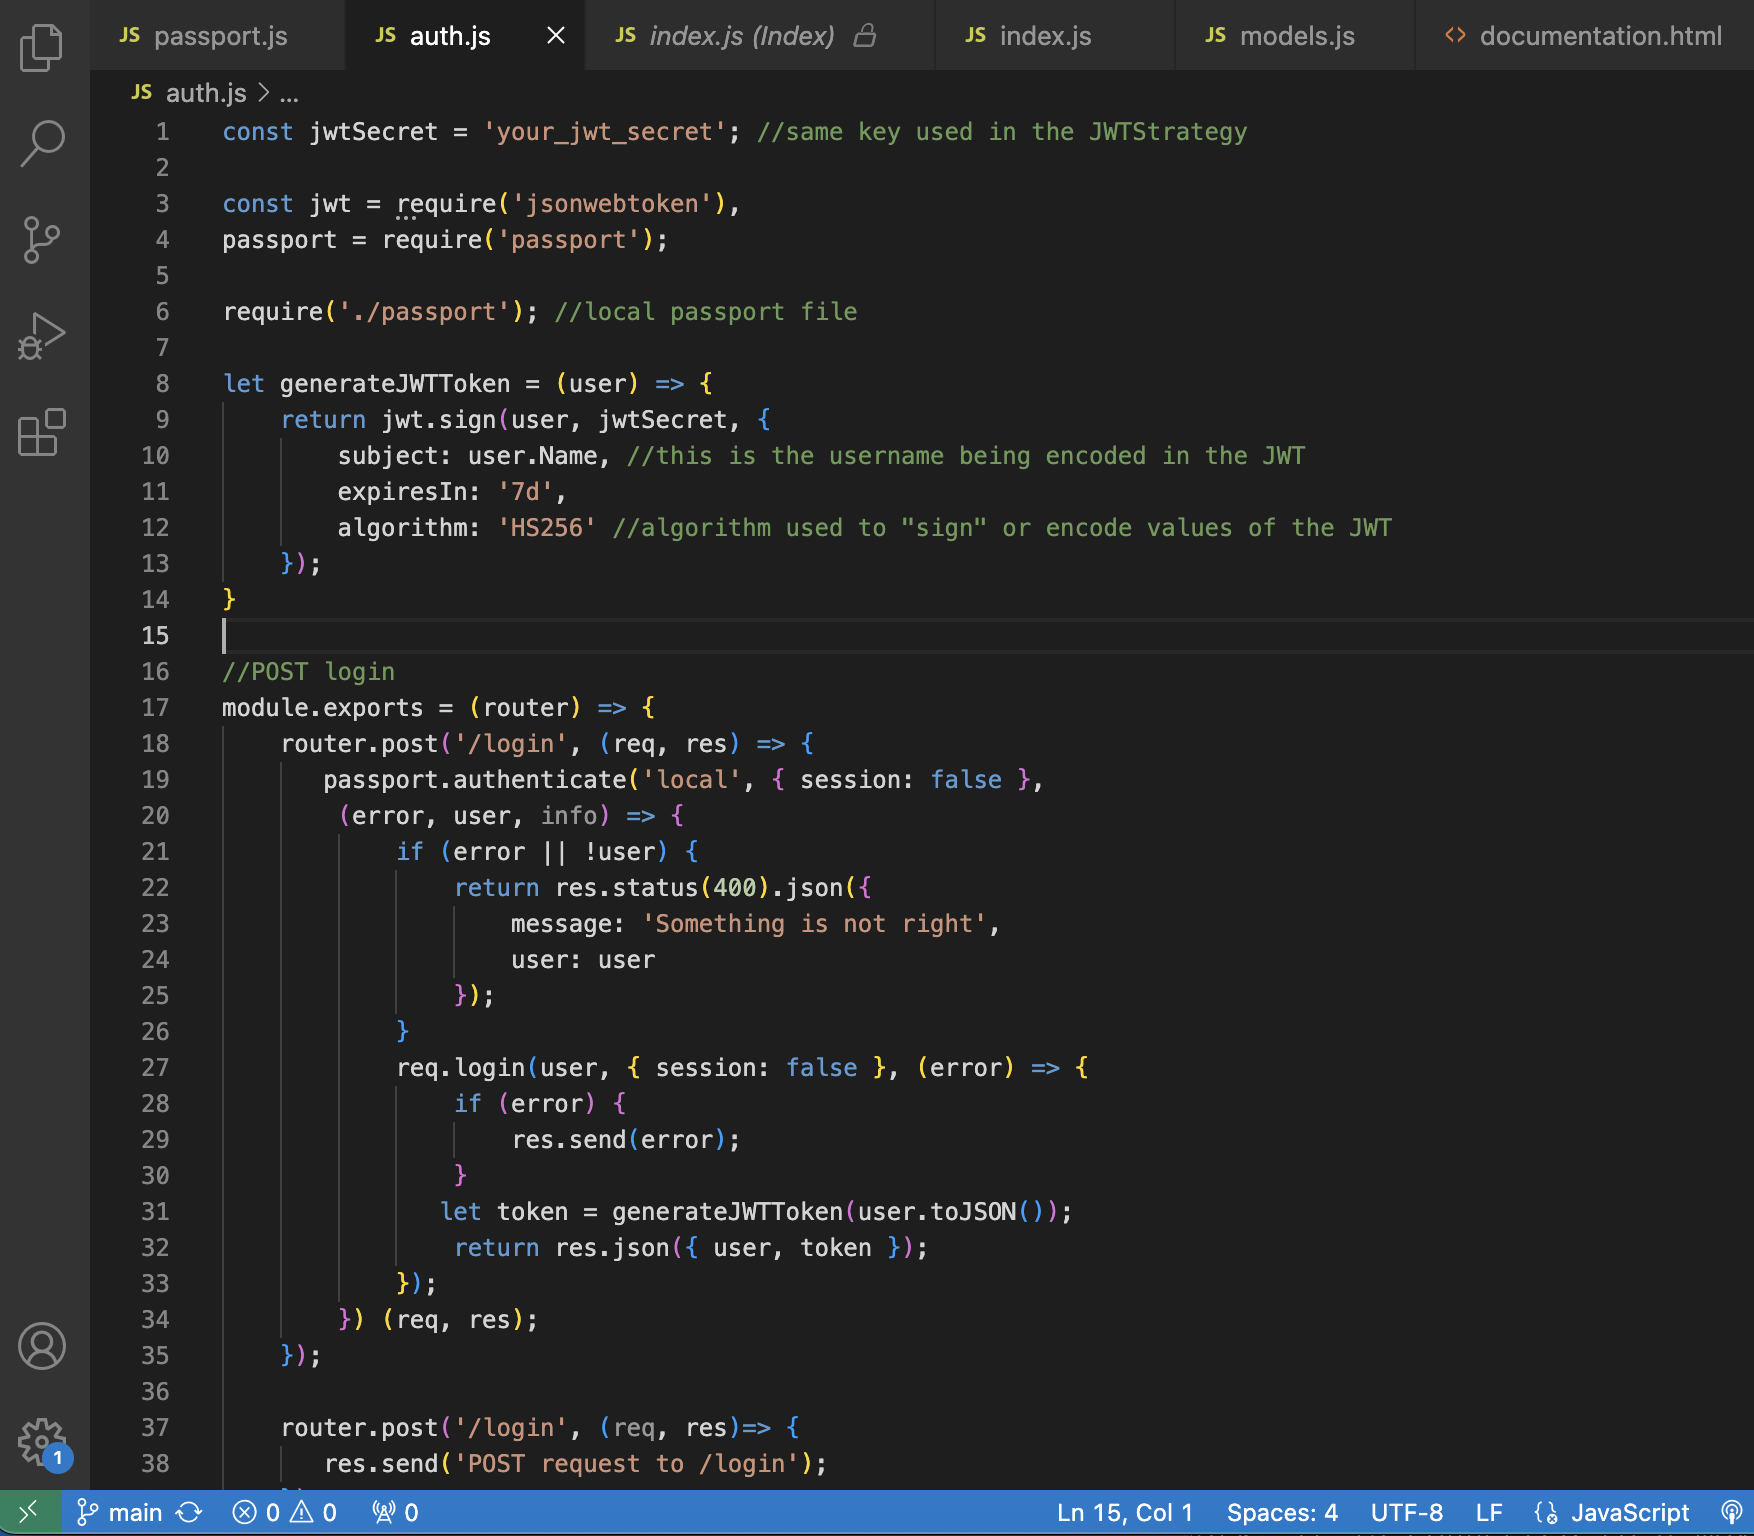
Task: Open the Manage gear settings icon
Action: pyautogui.click(x=42, y=1441)
